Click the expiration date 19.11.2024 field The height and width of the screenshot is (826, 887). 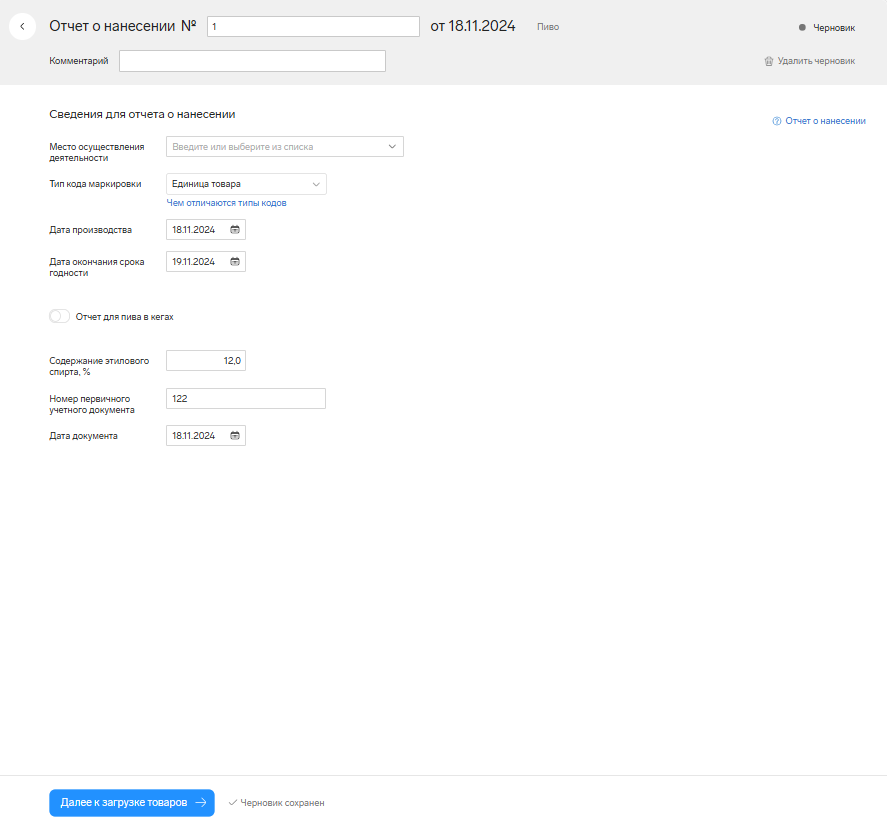(206, 261)
